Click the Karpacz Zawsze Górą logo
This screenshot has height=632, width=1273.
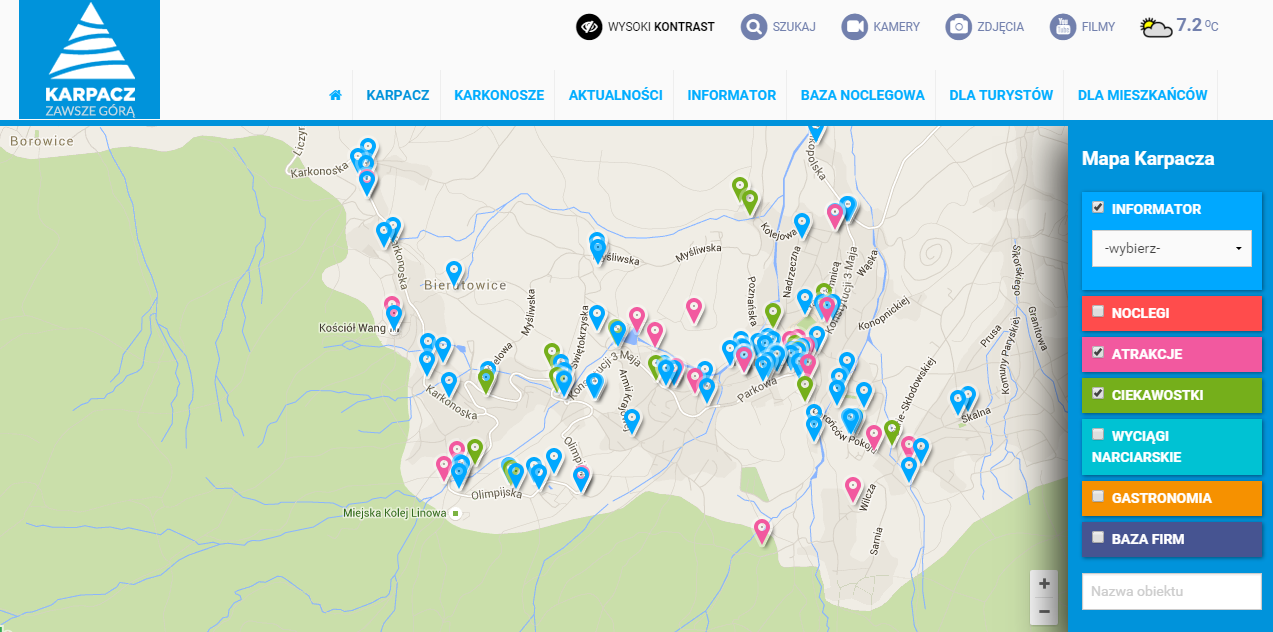click(x=89, y=59)
